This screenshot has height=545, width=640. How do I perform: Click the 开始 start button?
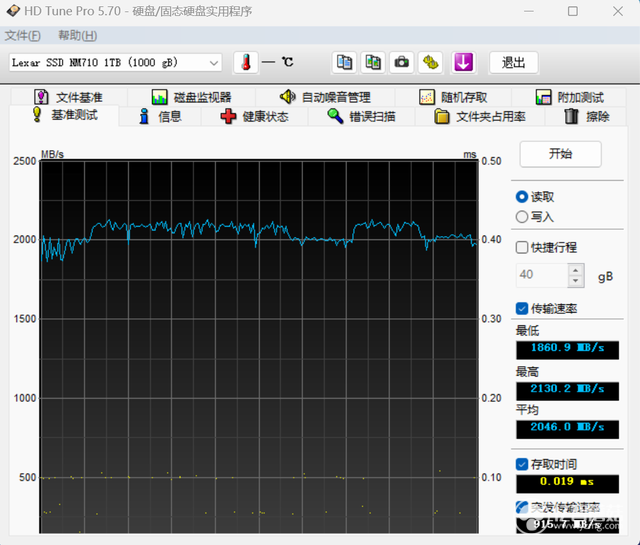(x=560, y=154)
